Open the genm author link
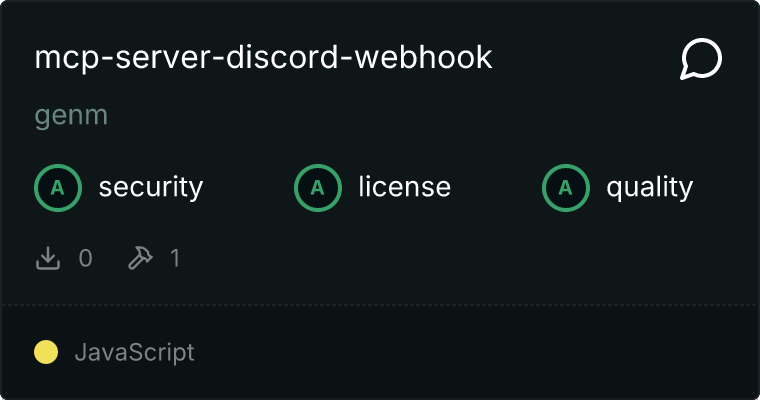The image size is (760, 400). coord(71,116)
